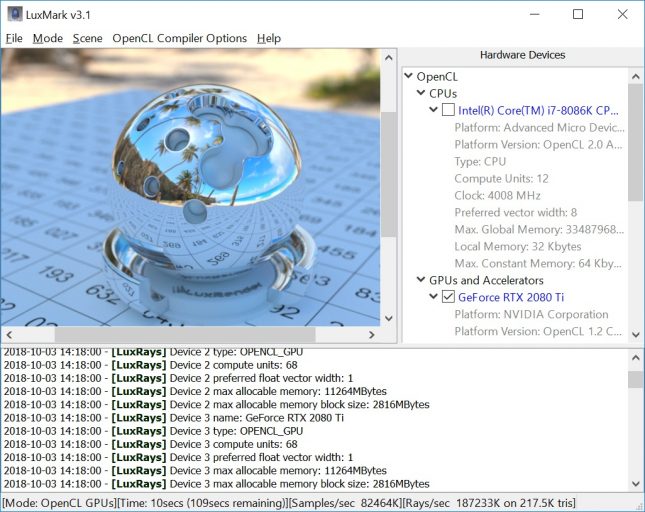This screenshot has width=645, height=512.
Task: Click the render view scroll up arrow
Action: click(388, 58)
